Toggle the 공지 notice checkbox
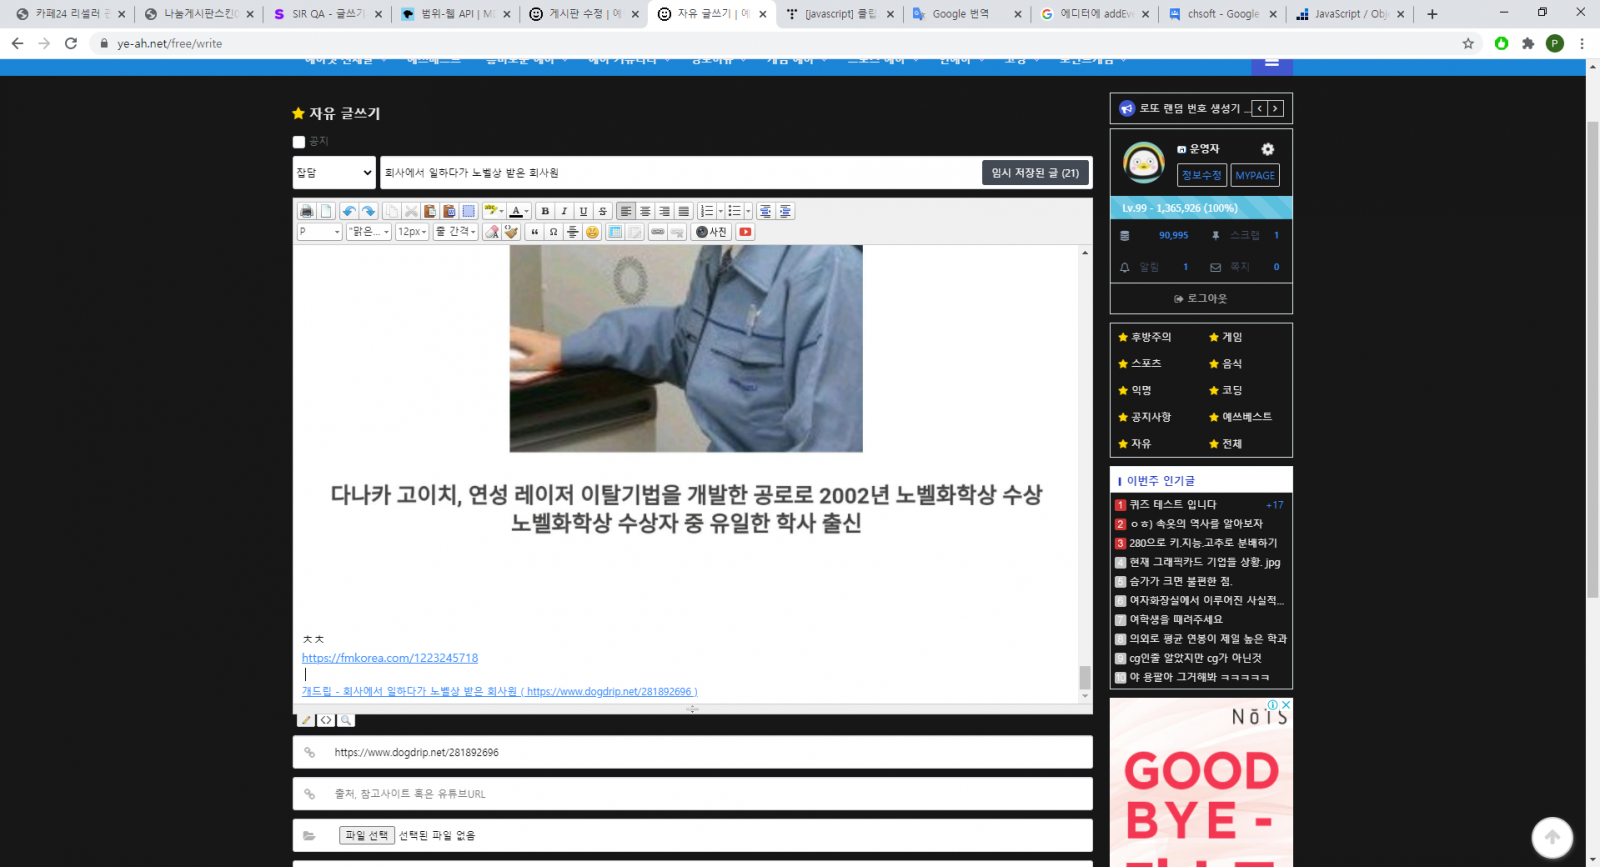The height and width of the screenshot is (867, 1600). click(299, 142)
